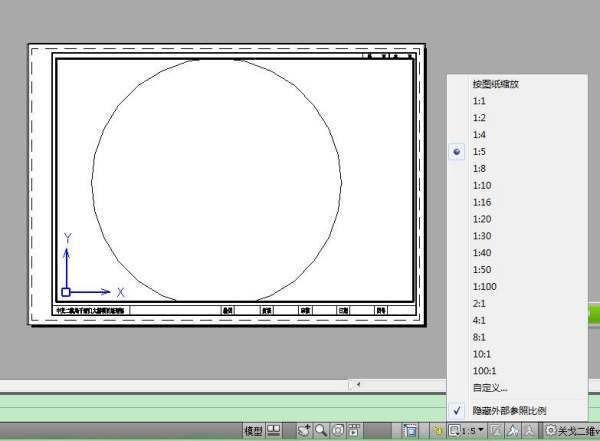Select the Zoom magnifier tool
Screen dimensions: 600x441
point(321,431)
